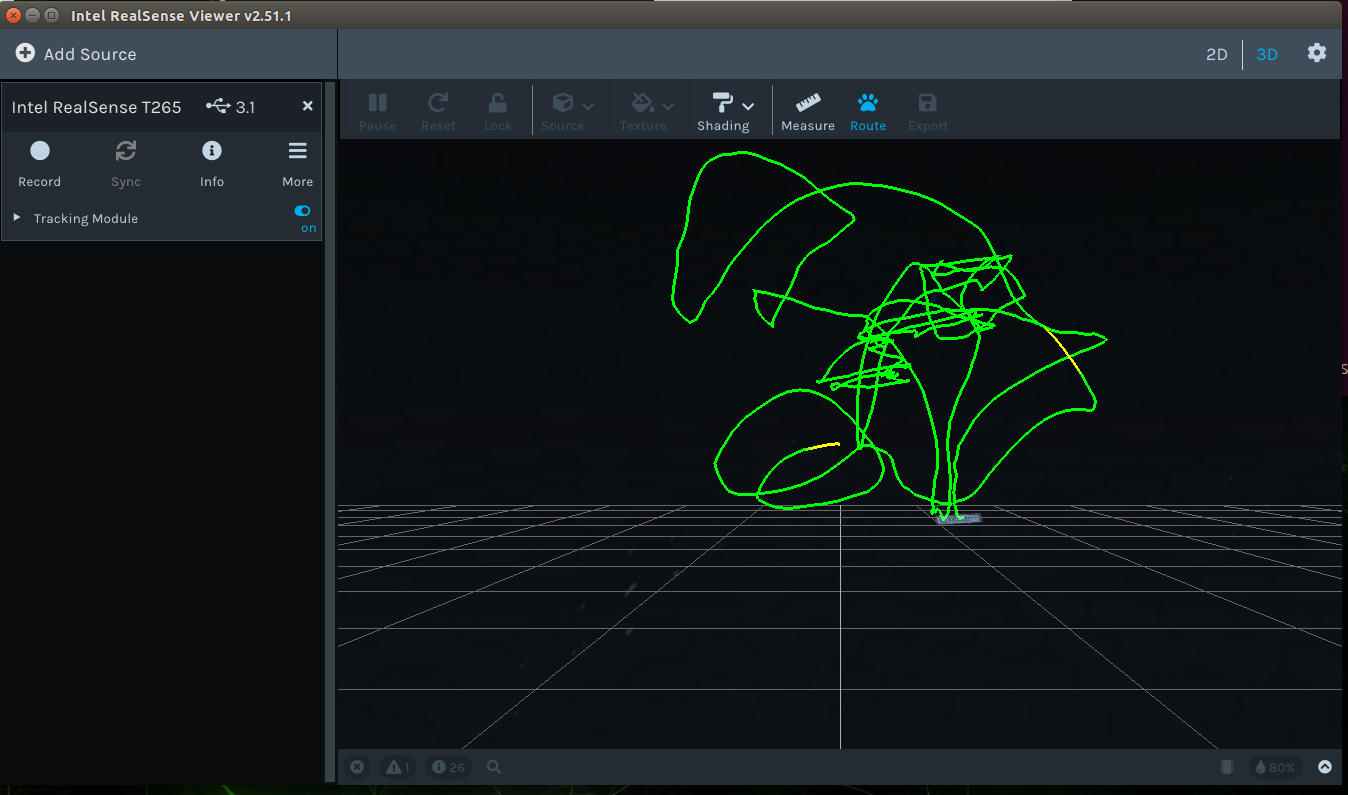The image size is (1348, 795).
Task: Click the chip hardware icon in status bar
Action: (x=1227, y=767)
